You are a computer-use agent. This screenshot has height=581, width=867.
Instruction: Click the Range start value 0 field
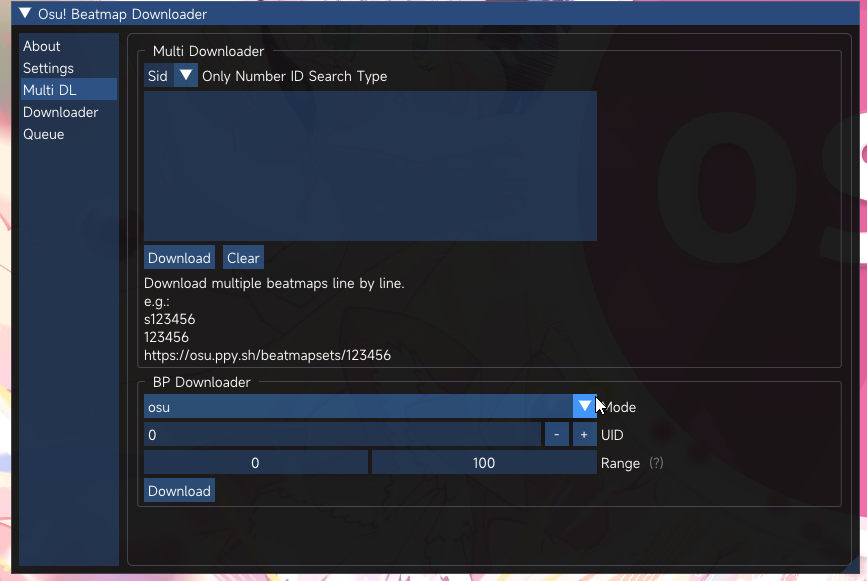coord(255,463)
